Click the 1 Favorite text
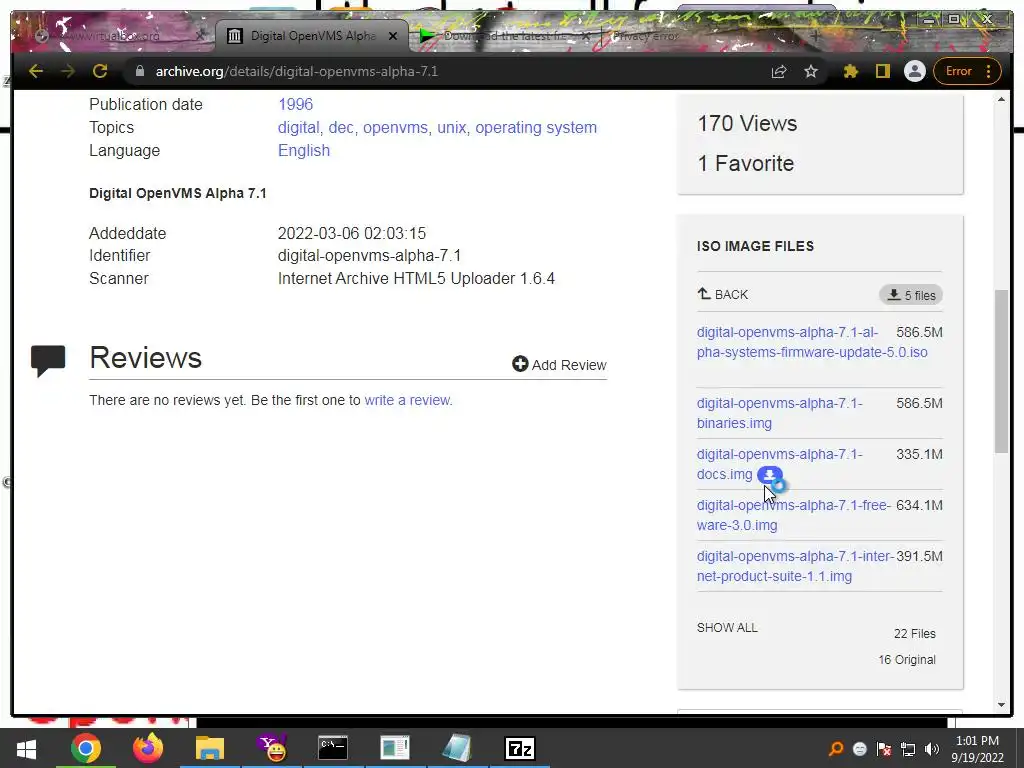Screen dimensions: 1024x768 pos(746,163)
